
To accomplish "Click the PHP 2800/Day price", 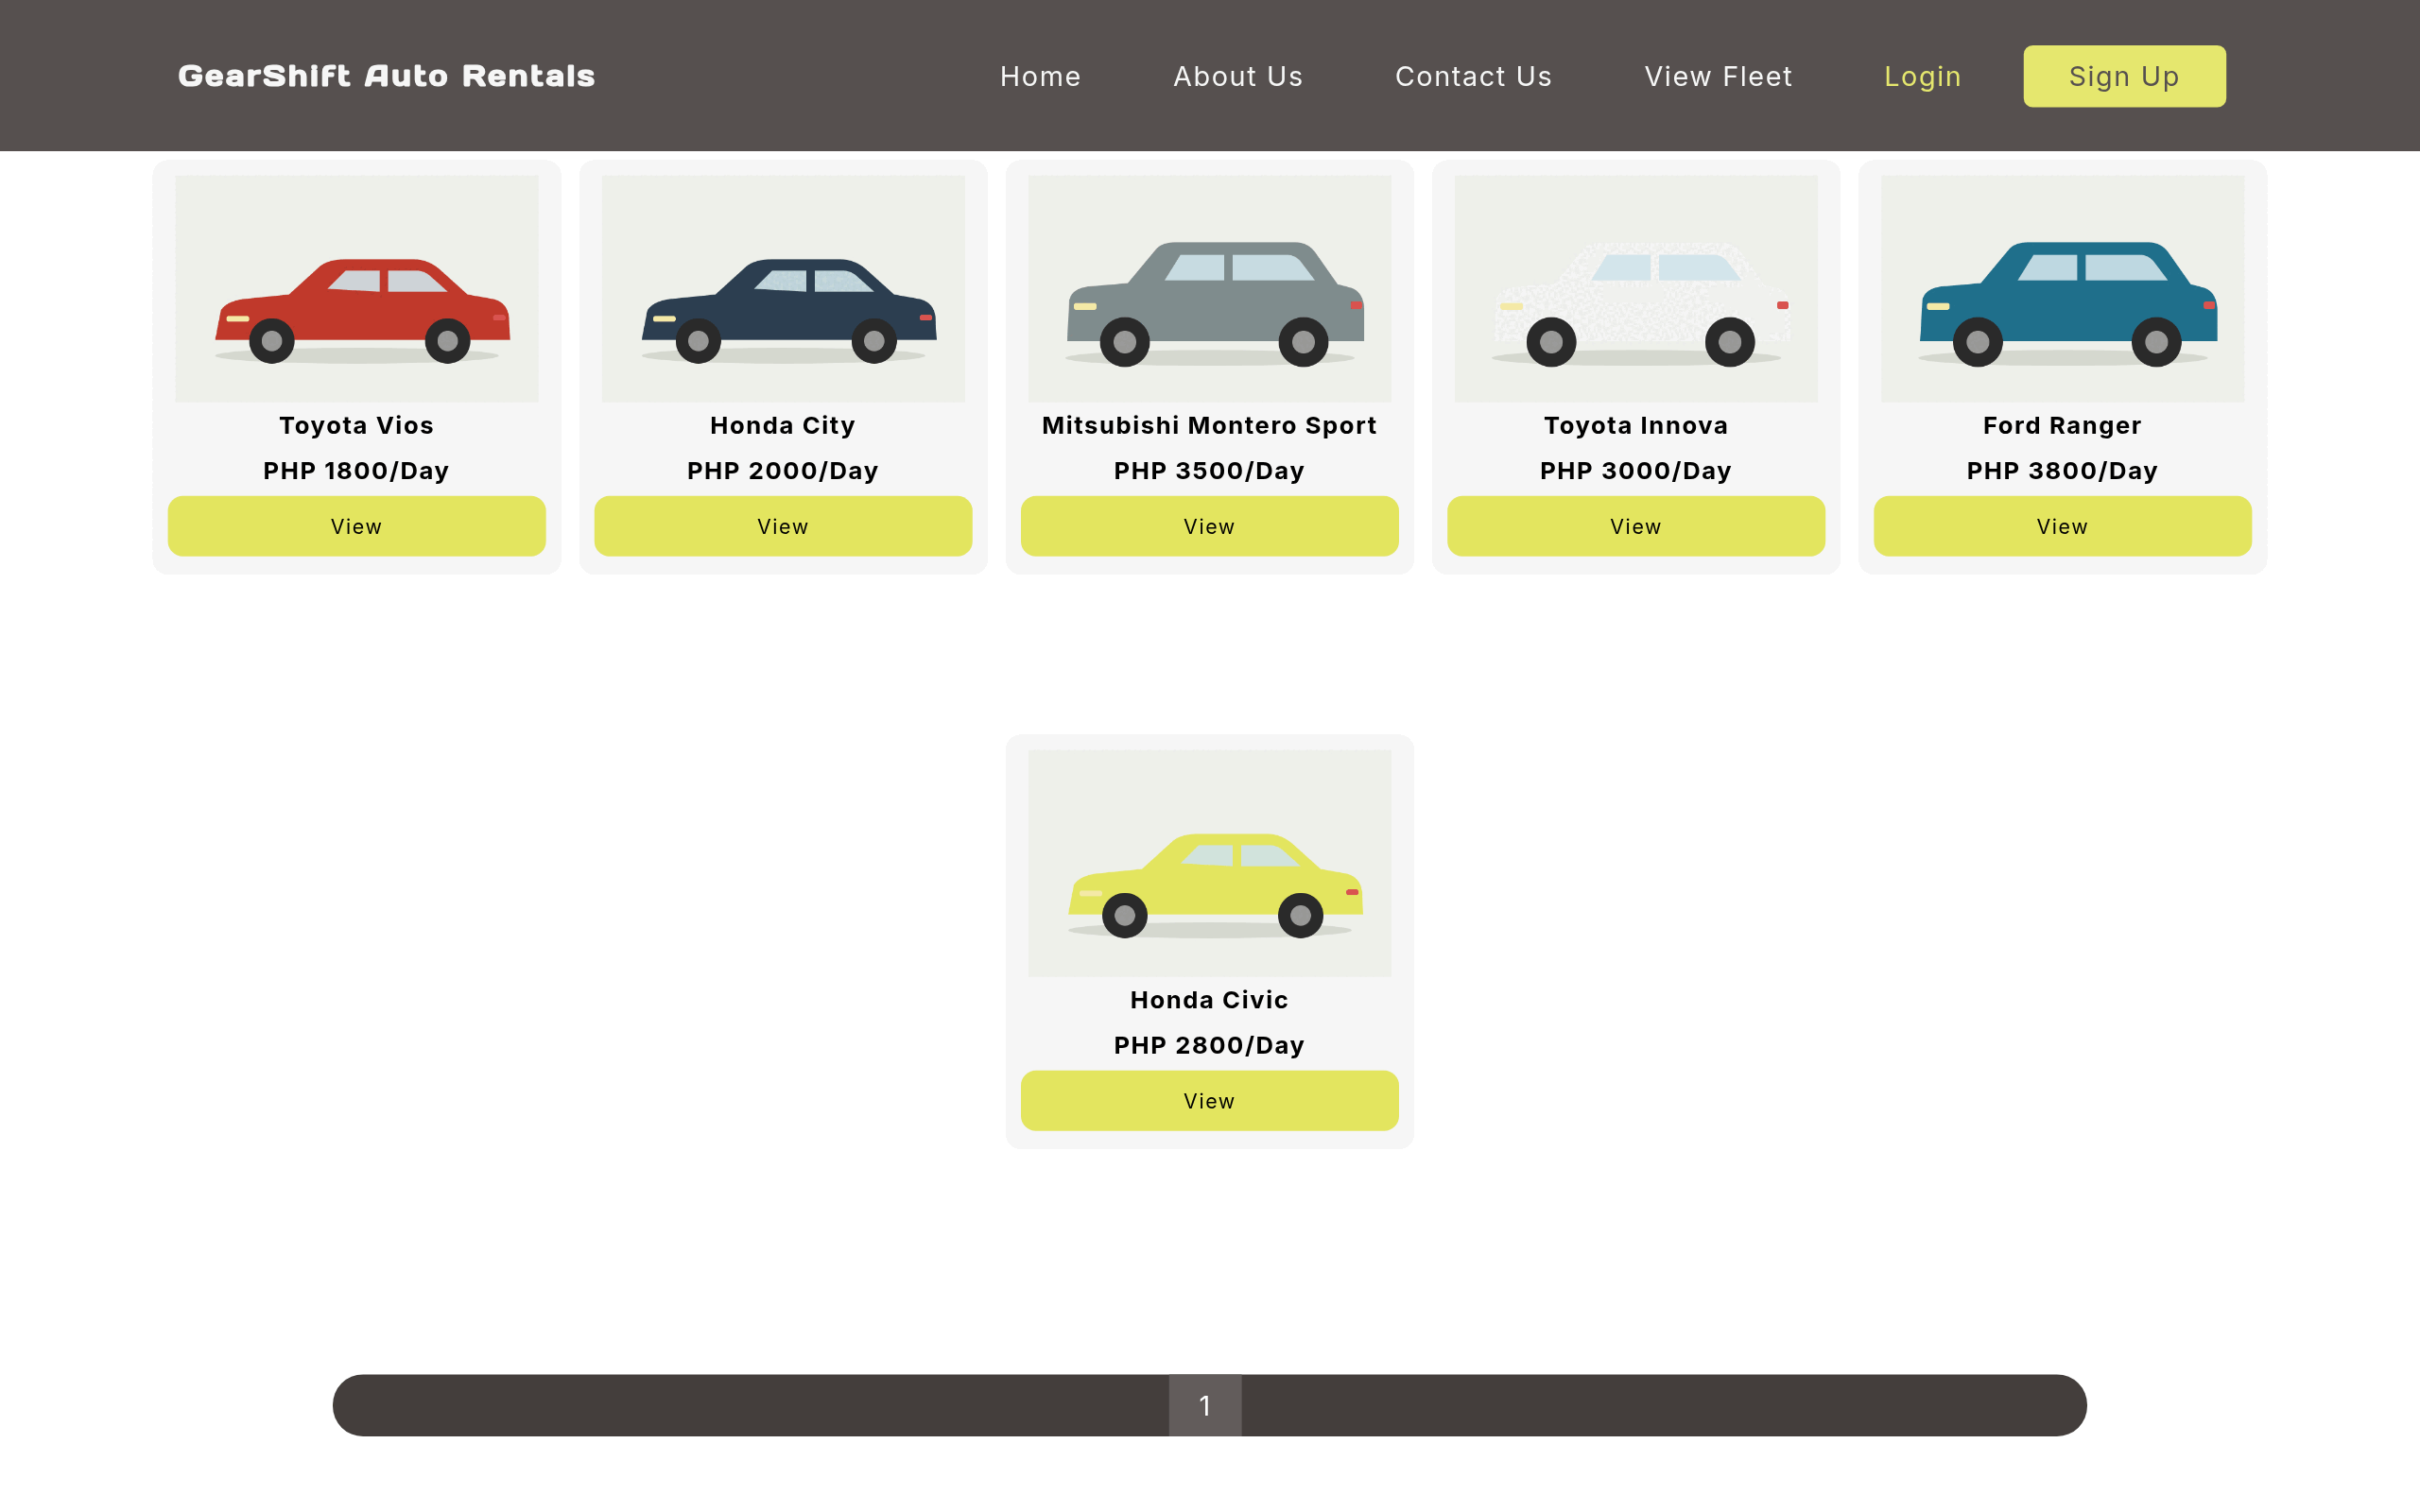I will pyautogui.click(x=1210, y=1045).
